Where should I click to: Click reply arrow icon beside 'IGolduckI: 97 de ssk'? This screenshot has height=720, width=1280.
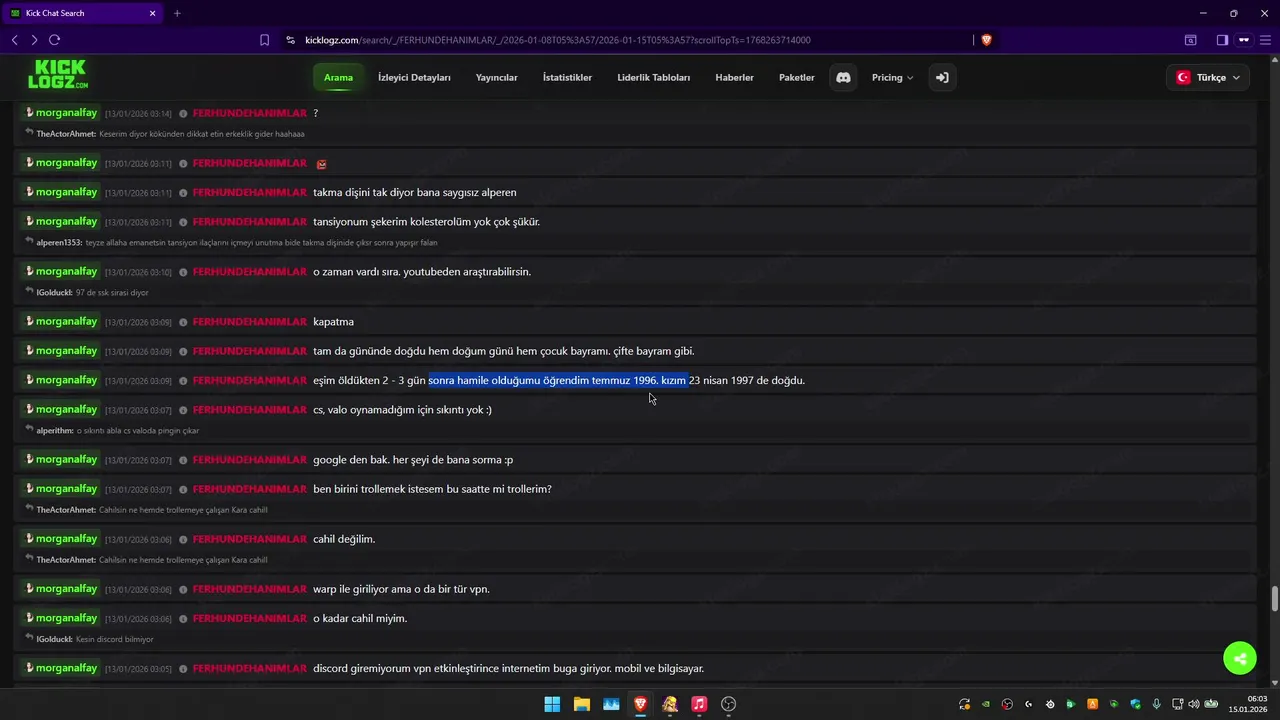[x=30, y=292]
